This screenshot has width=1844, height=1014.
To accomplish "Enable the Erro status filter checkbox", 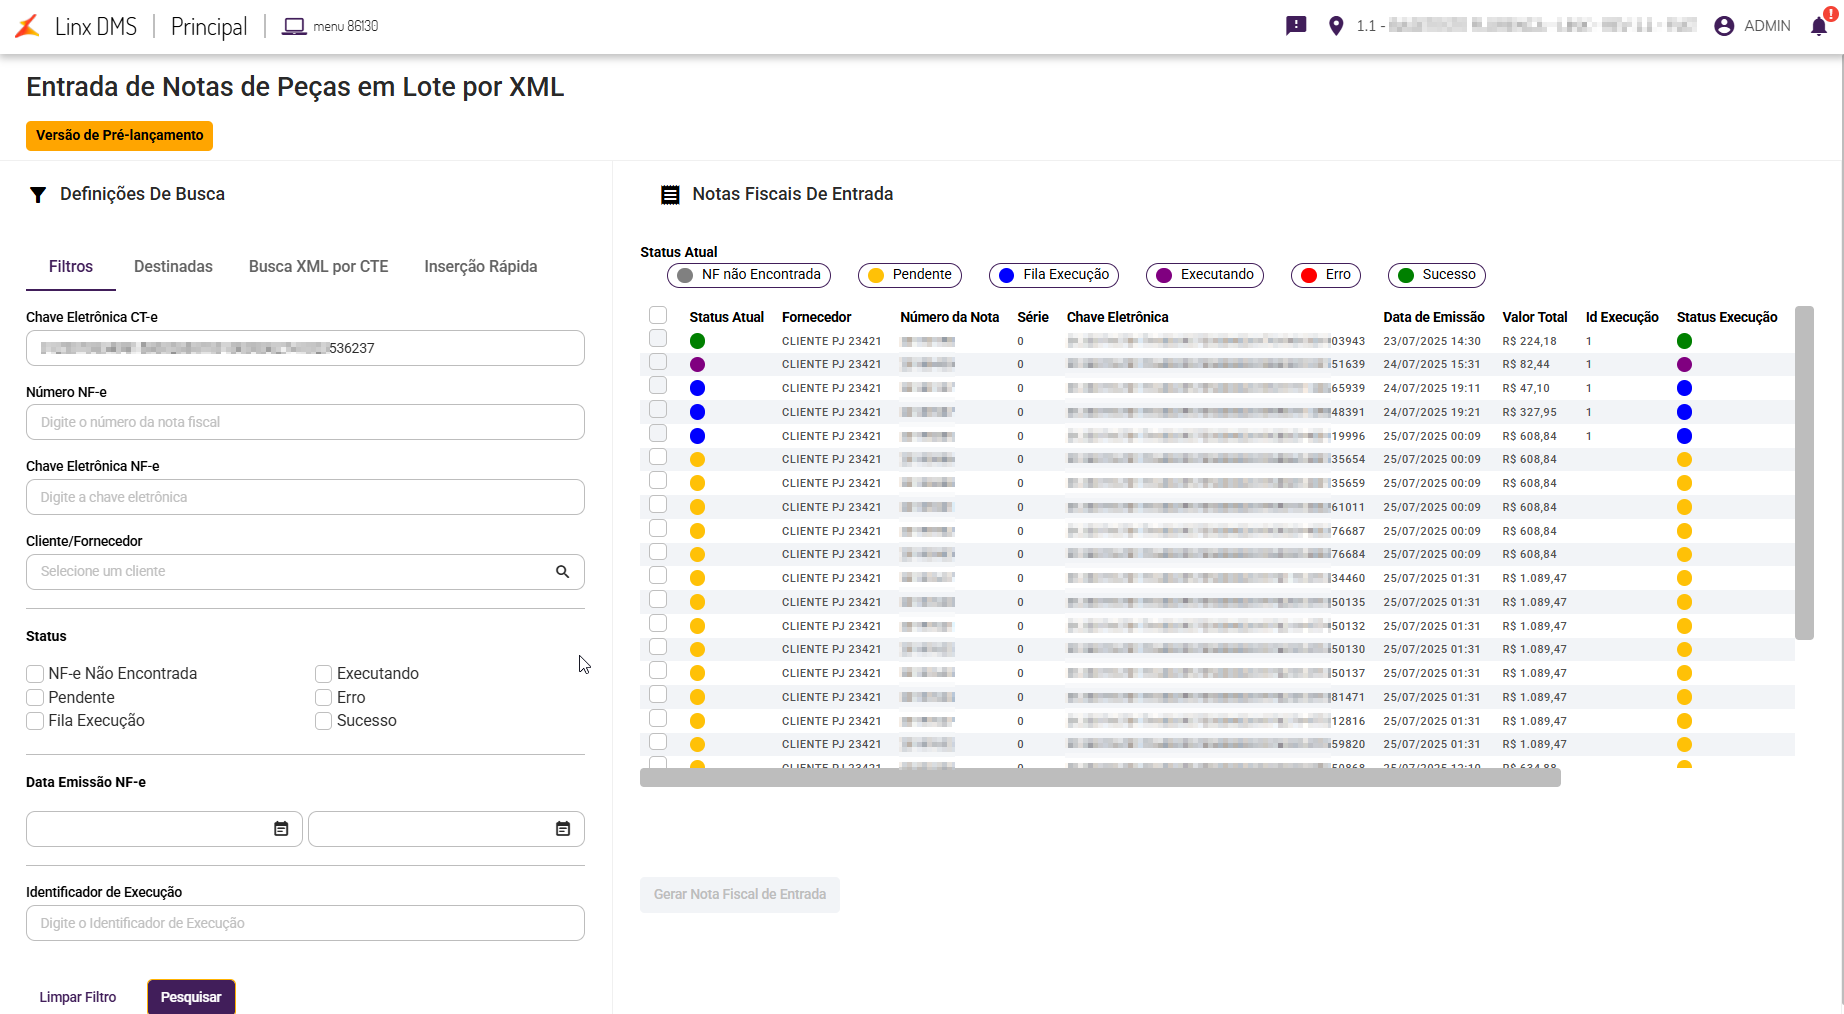I will [323, 698].
